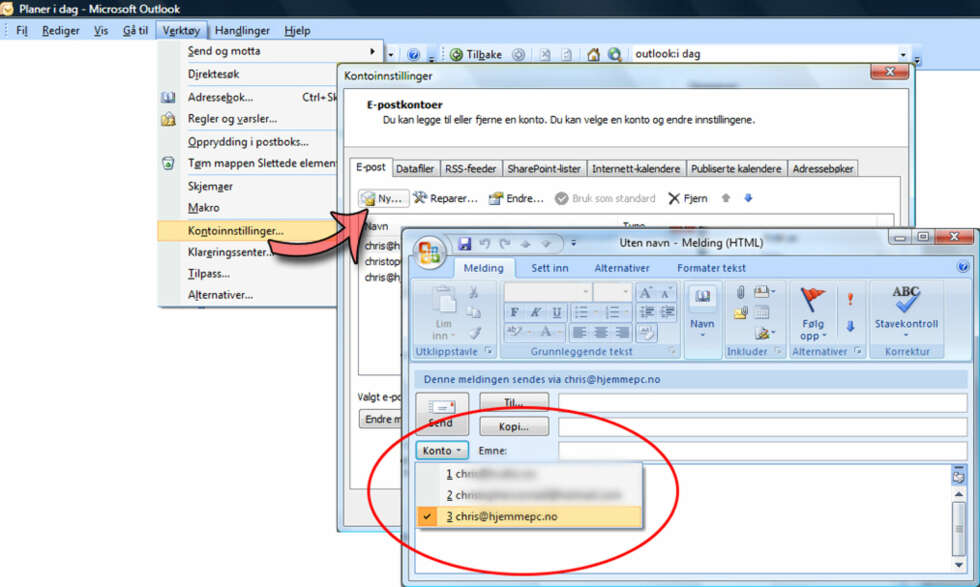Increase font size with the grow font icon

tap(645, 292)
